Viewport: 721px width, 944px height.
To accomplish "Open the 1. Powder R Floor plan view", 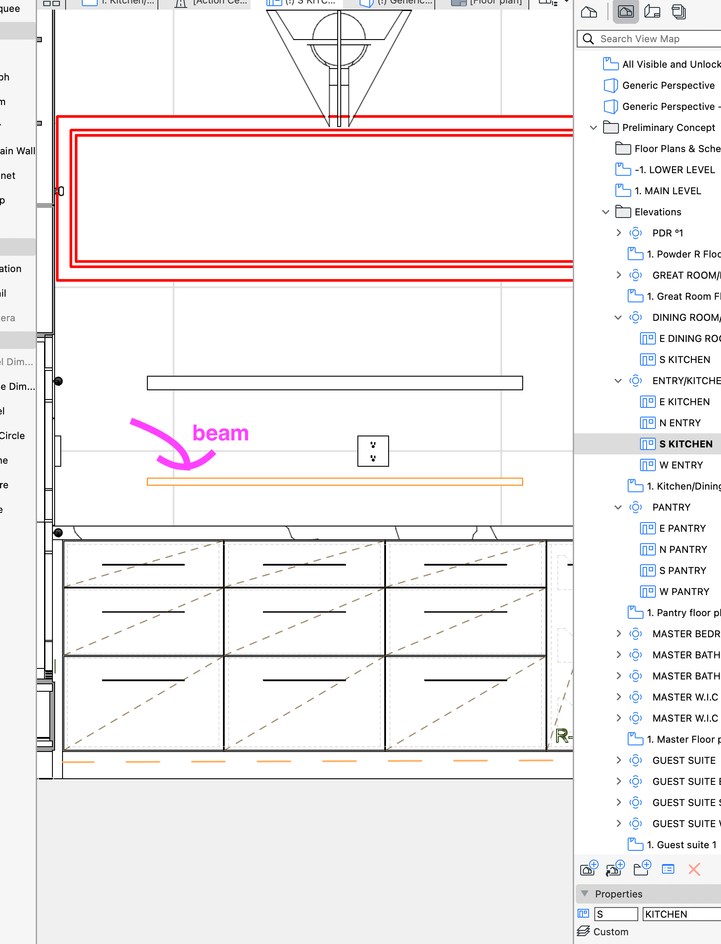I will click(673, 254).
